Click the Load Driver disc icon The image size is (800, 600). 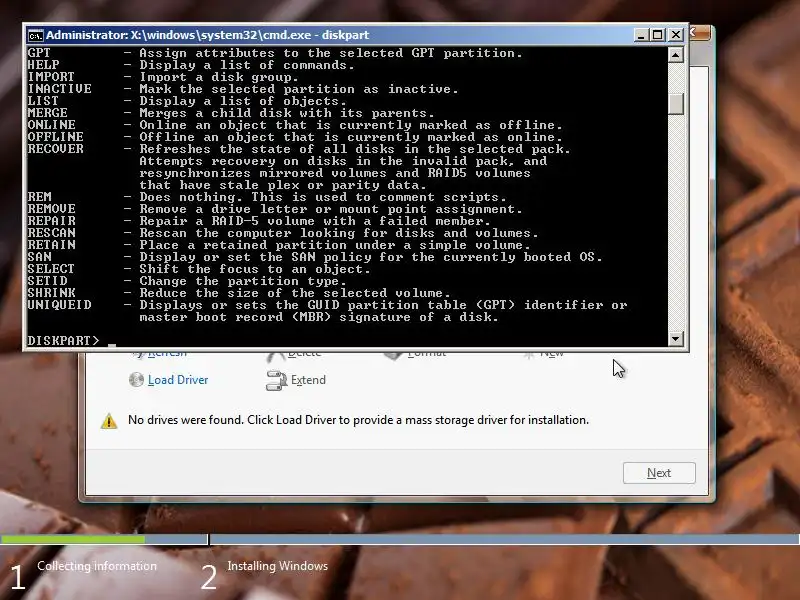(136, 380)
